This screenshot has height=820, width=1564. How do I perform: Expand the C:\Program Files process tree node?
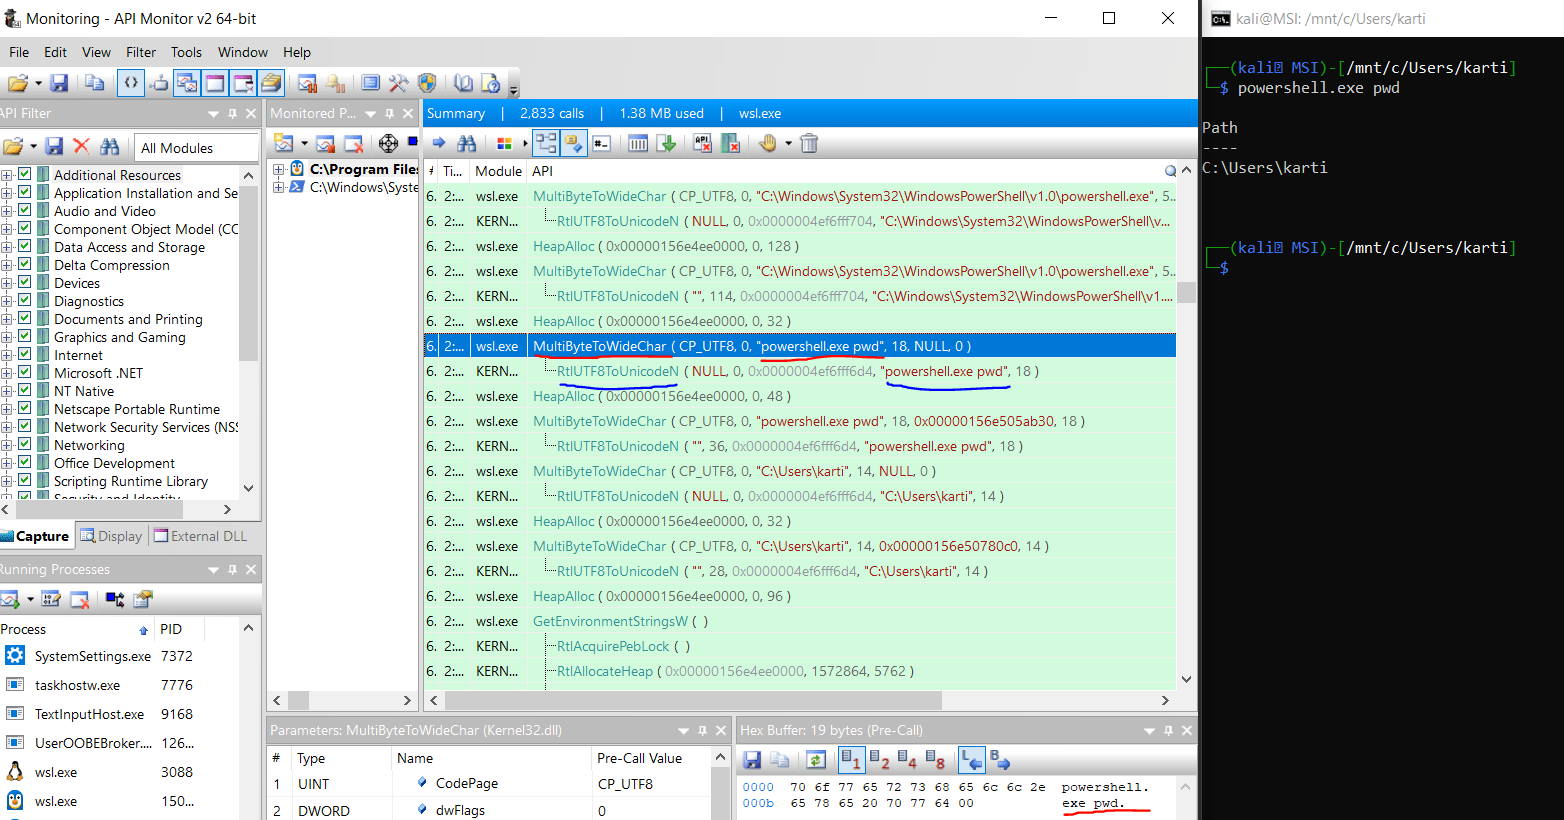[279, 169]
